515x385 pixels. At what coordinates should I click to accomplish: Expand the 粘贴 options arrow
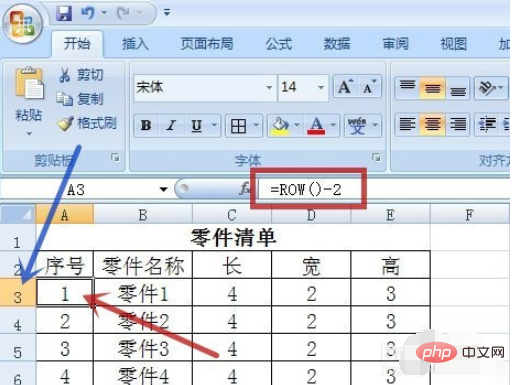29,134
